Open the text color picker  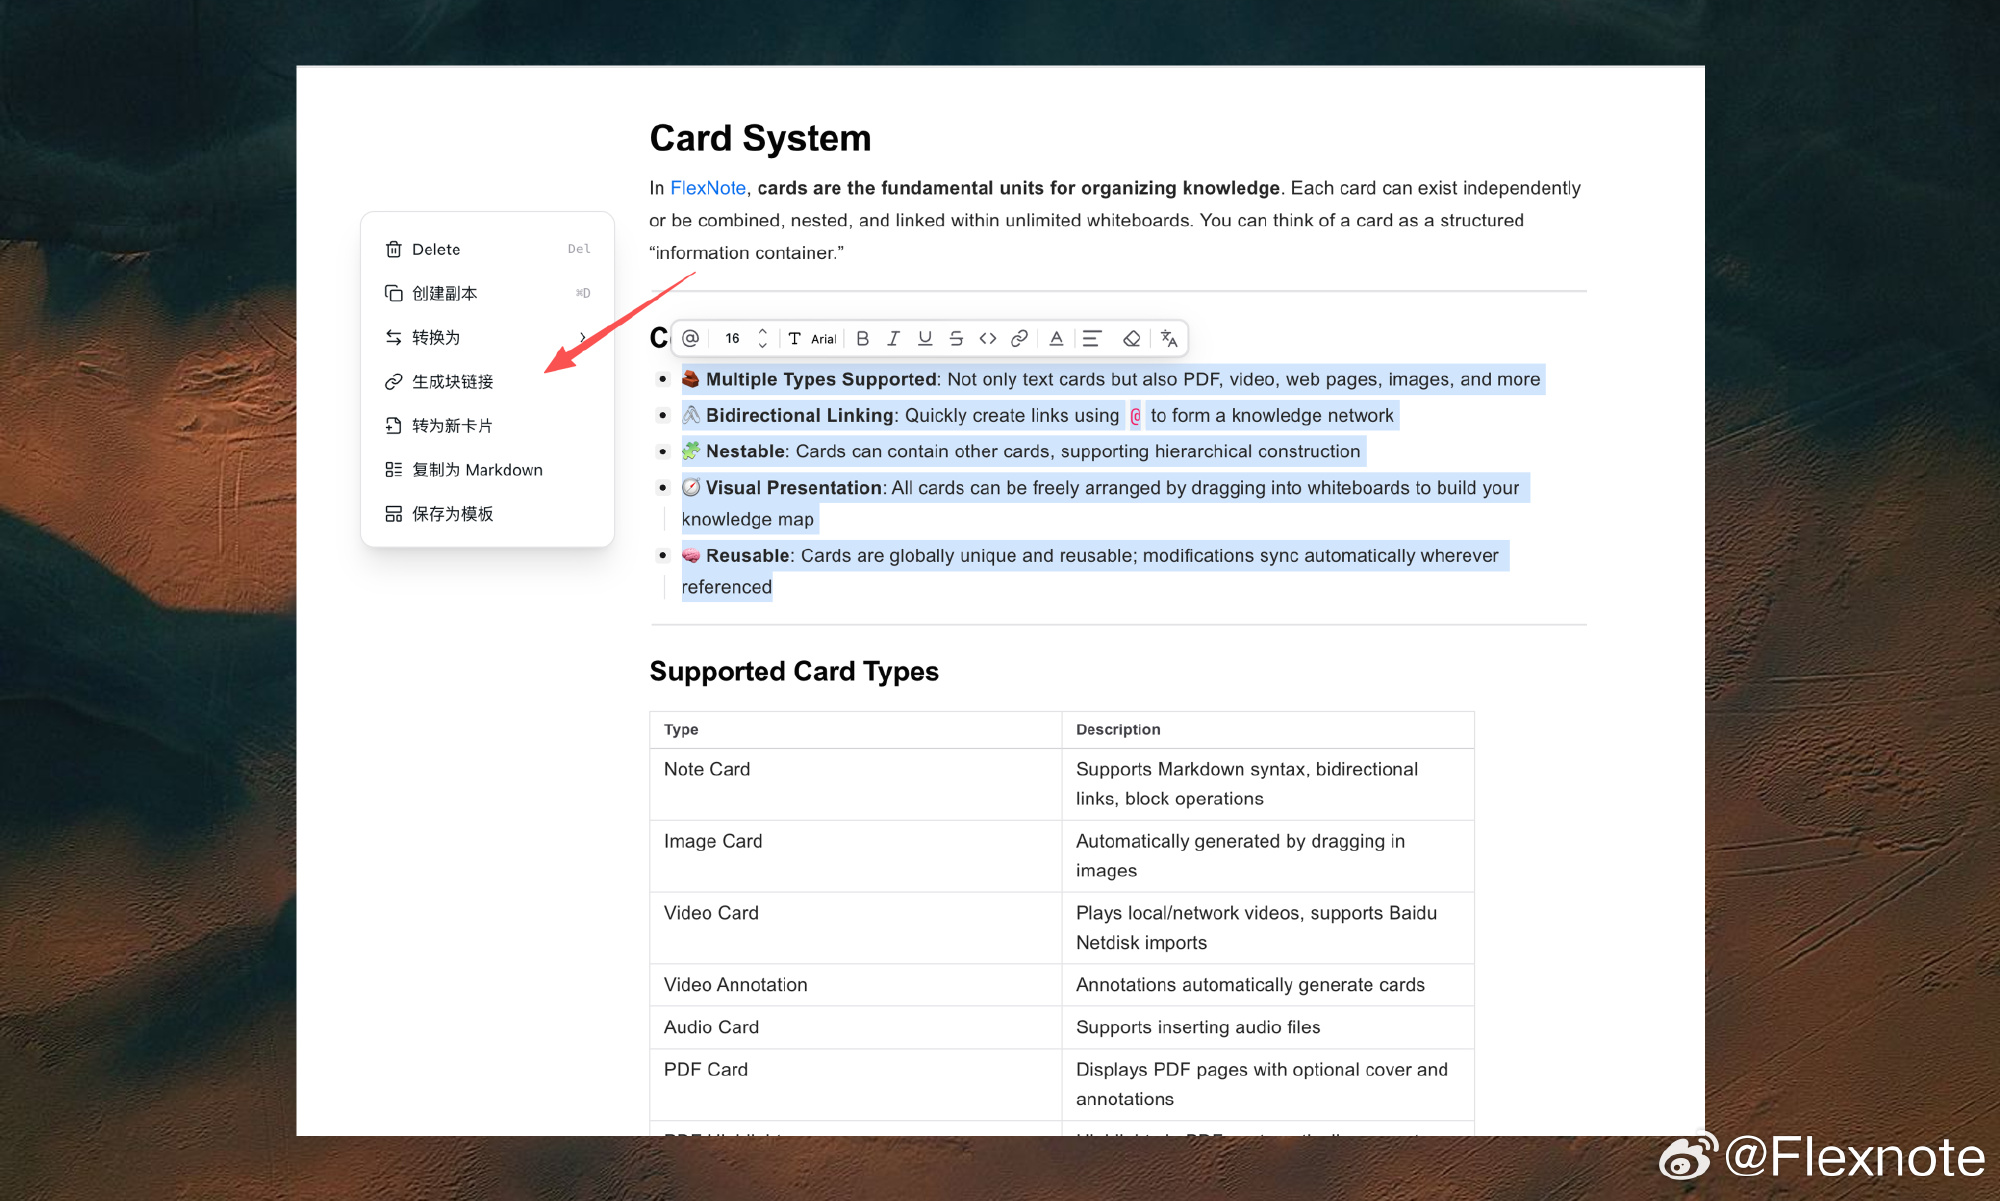coord(1056,338)
